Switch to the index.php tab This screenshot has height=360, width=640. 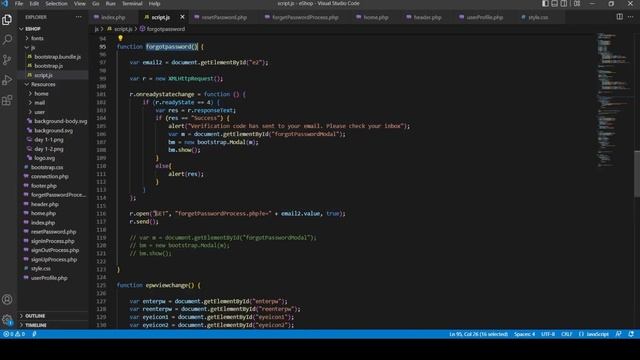(x=113, y=17)
